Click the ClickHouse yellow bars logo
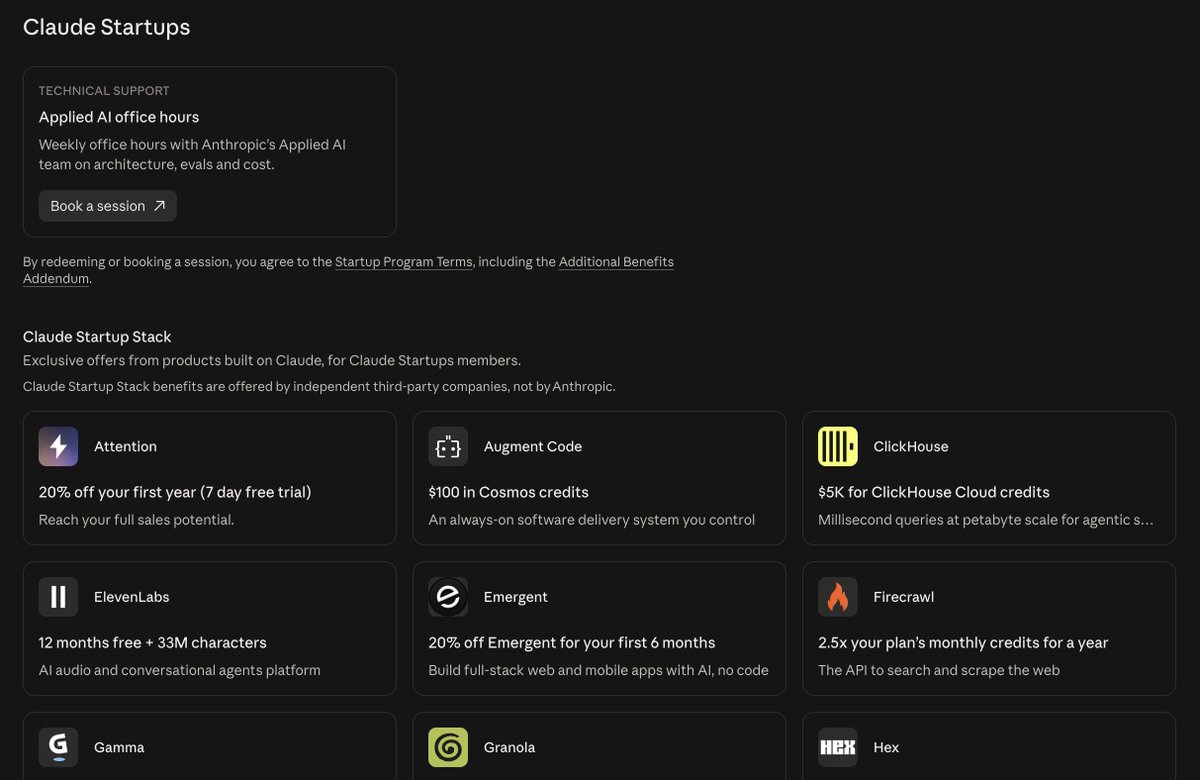Image resolution: width=1200 pixels, height=780 pixels. [838, 447]
